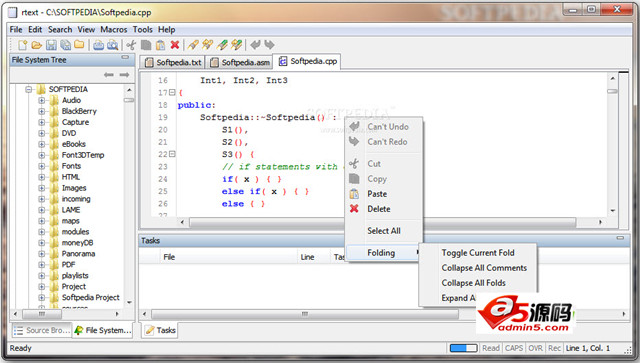
Task: Click the New file toolbar icon
Action: pyautogui.click(x=22, y=45)
